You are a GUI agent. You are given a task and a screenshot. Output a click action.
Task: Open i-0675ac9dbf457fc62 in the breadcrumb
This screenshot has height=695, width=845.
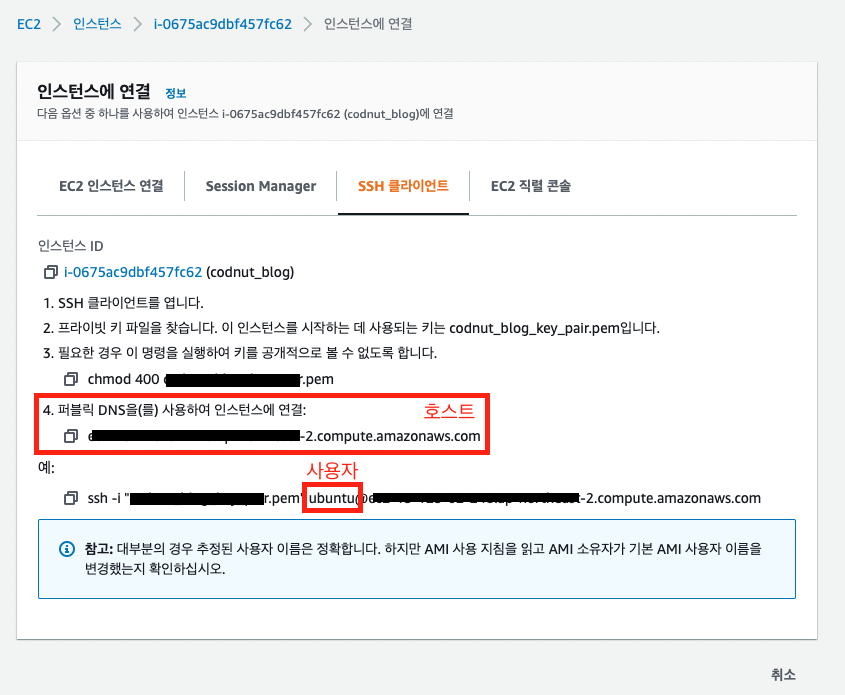(x=223, y=24)
